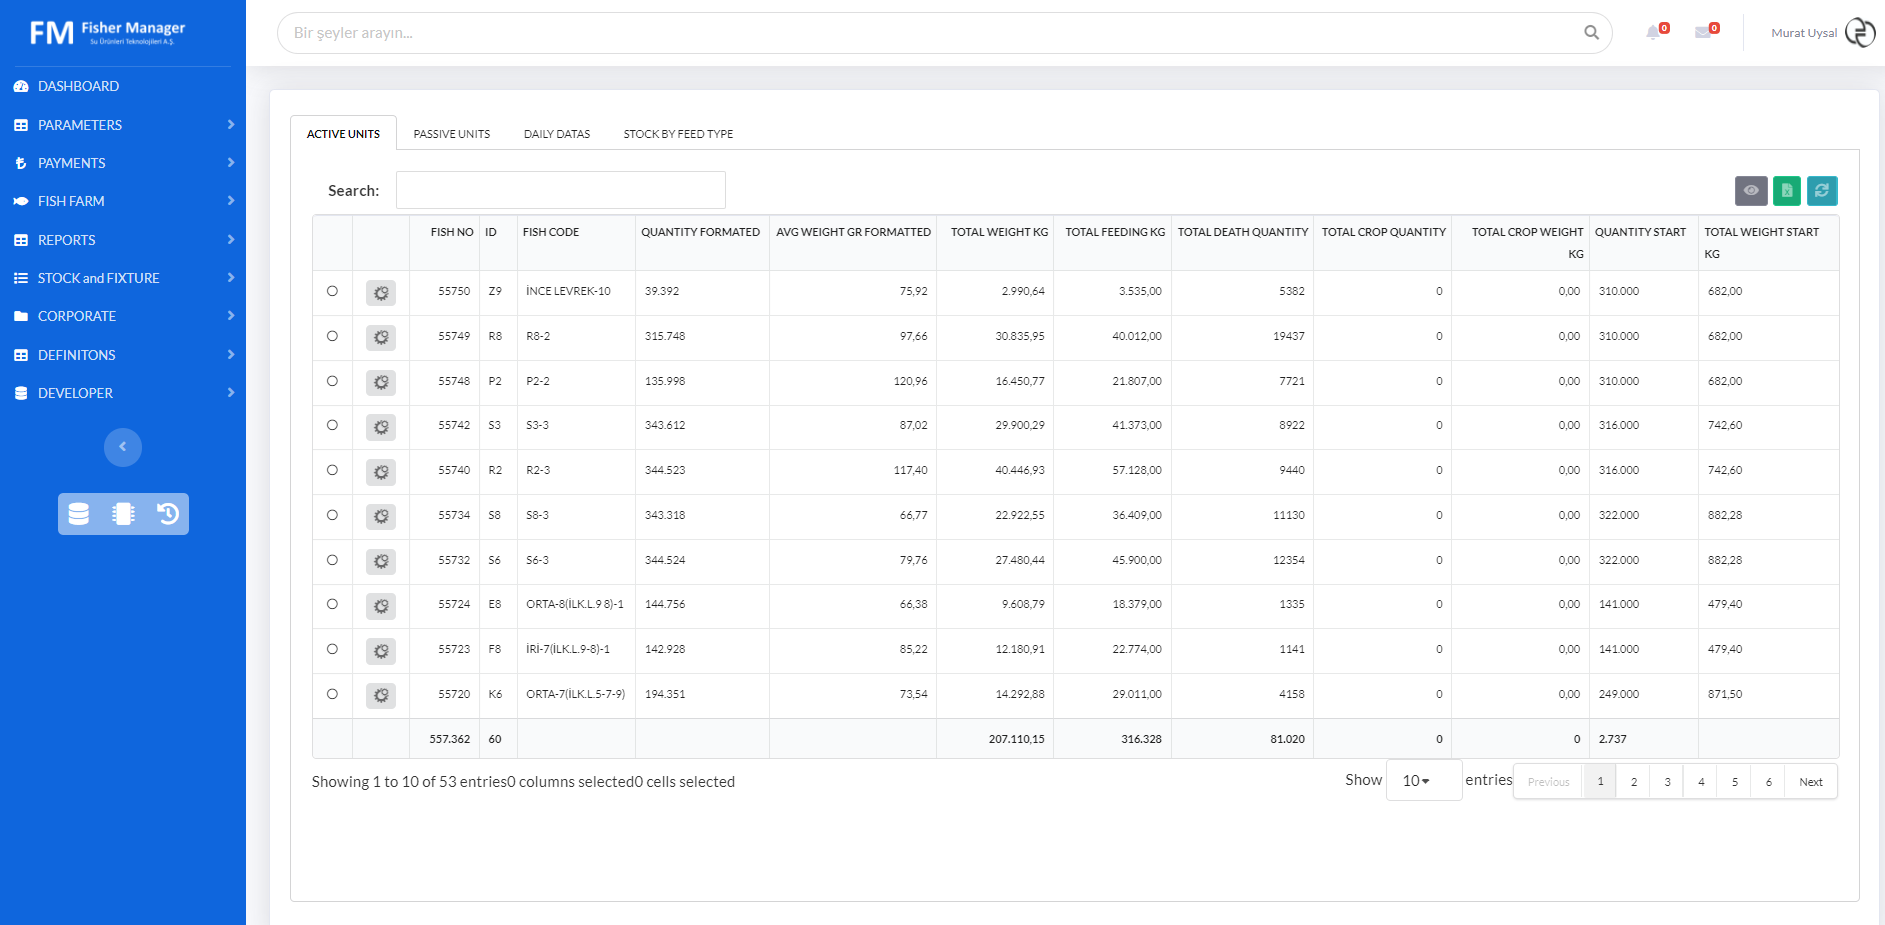Select radio button for row 55734
This screenshot has height=925, width=1885.
pyautogui.click(x=332, y=515)
